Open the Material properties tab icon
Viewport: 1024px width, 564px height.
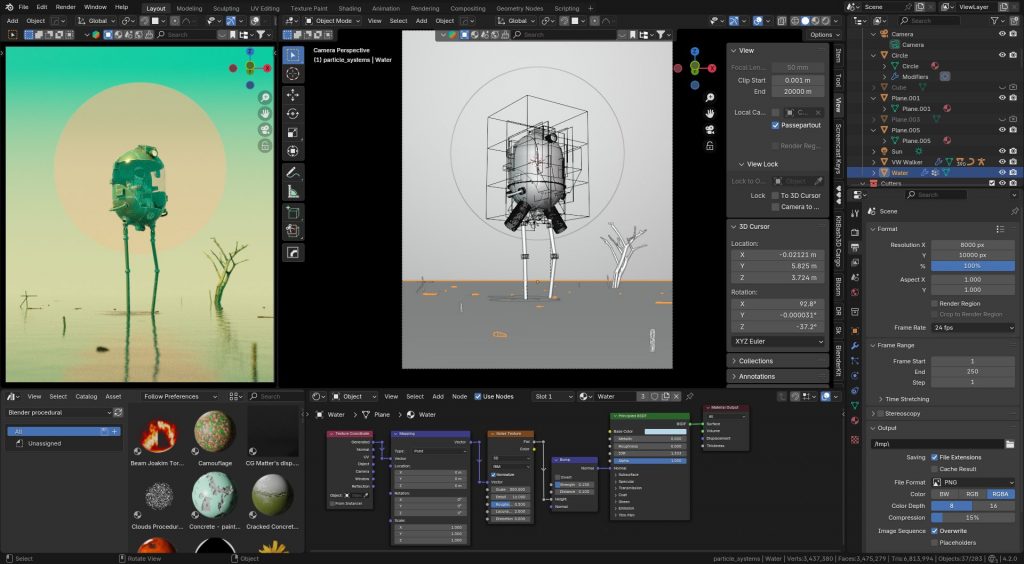point(856,421)
